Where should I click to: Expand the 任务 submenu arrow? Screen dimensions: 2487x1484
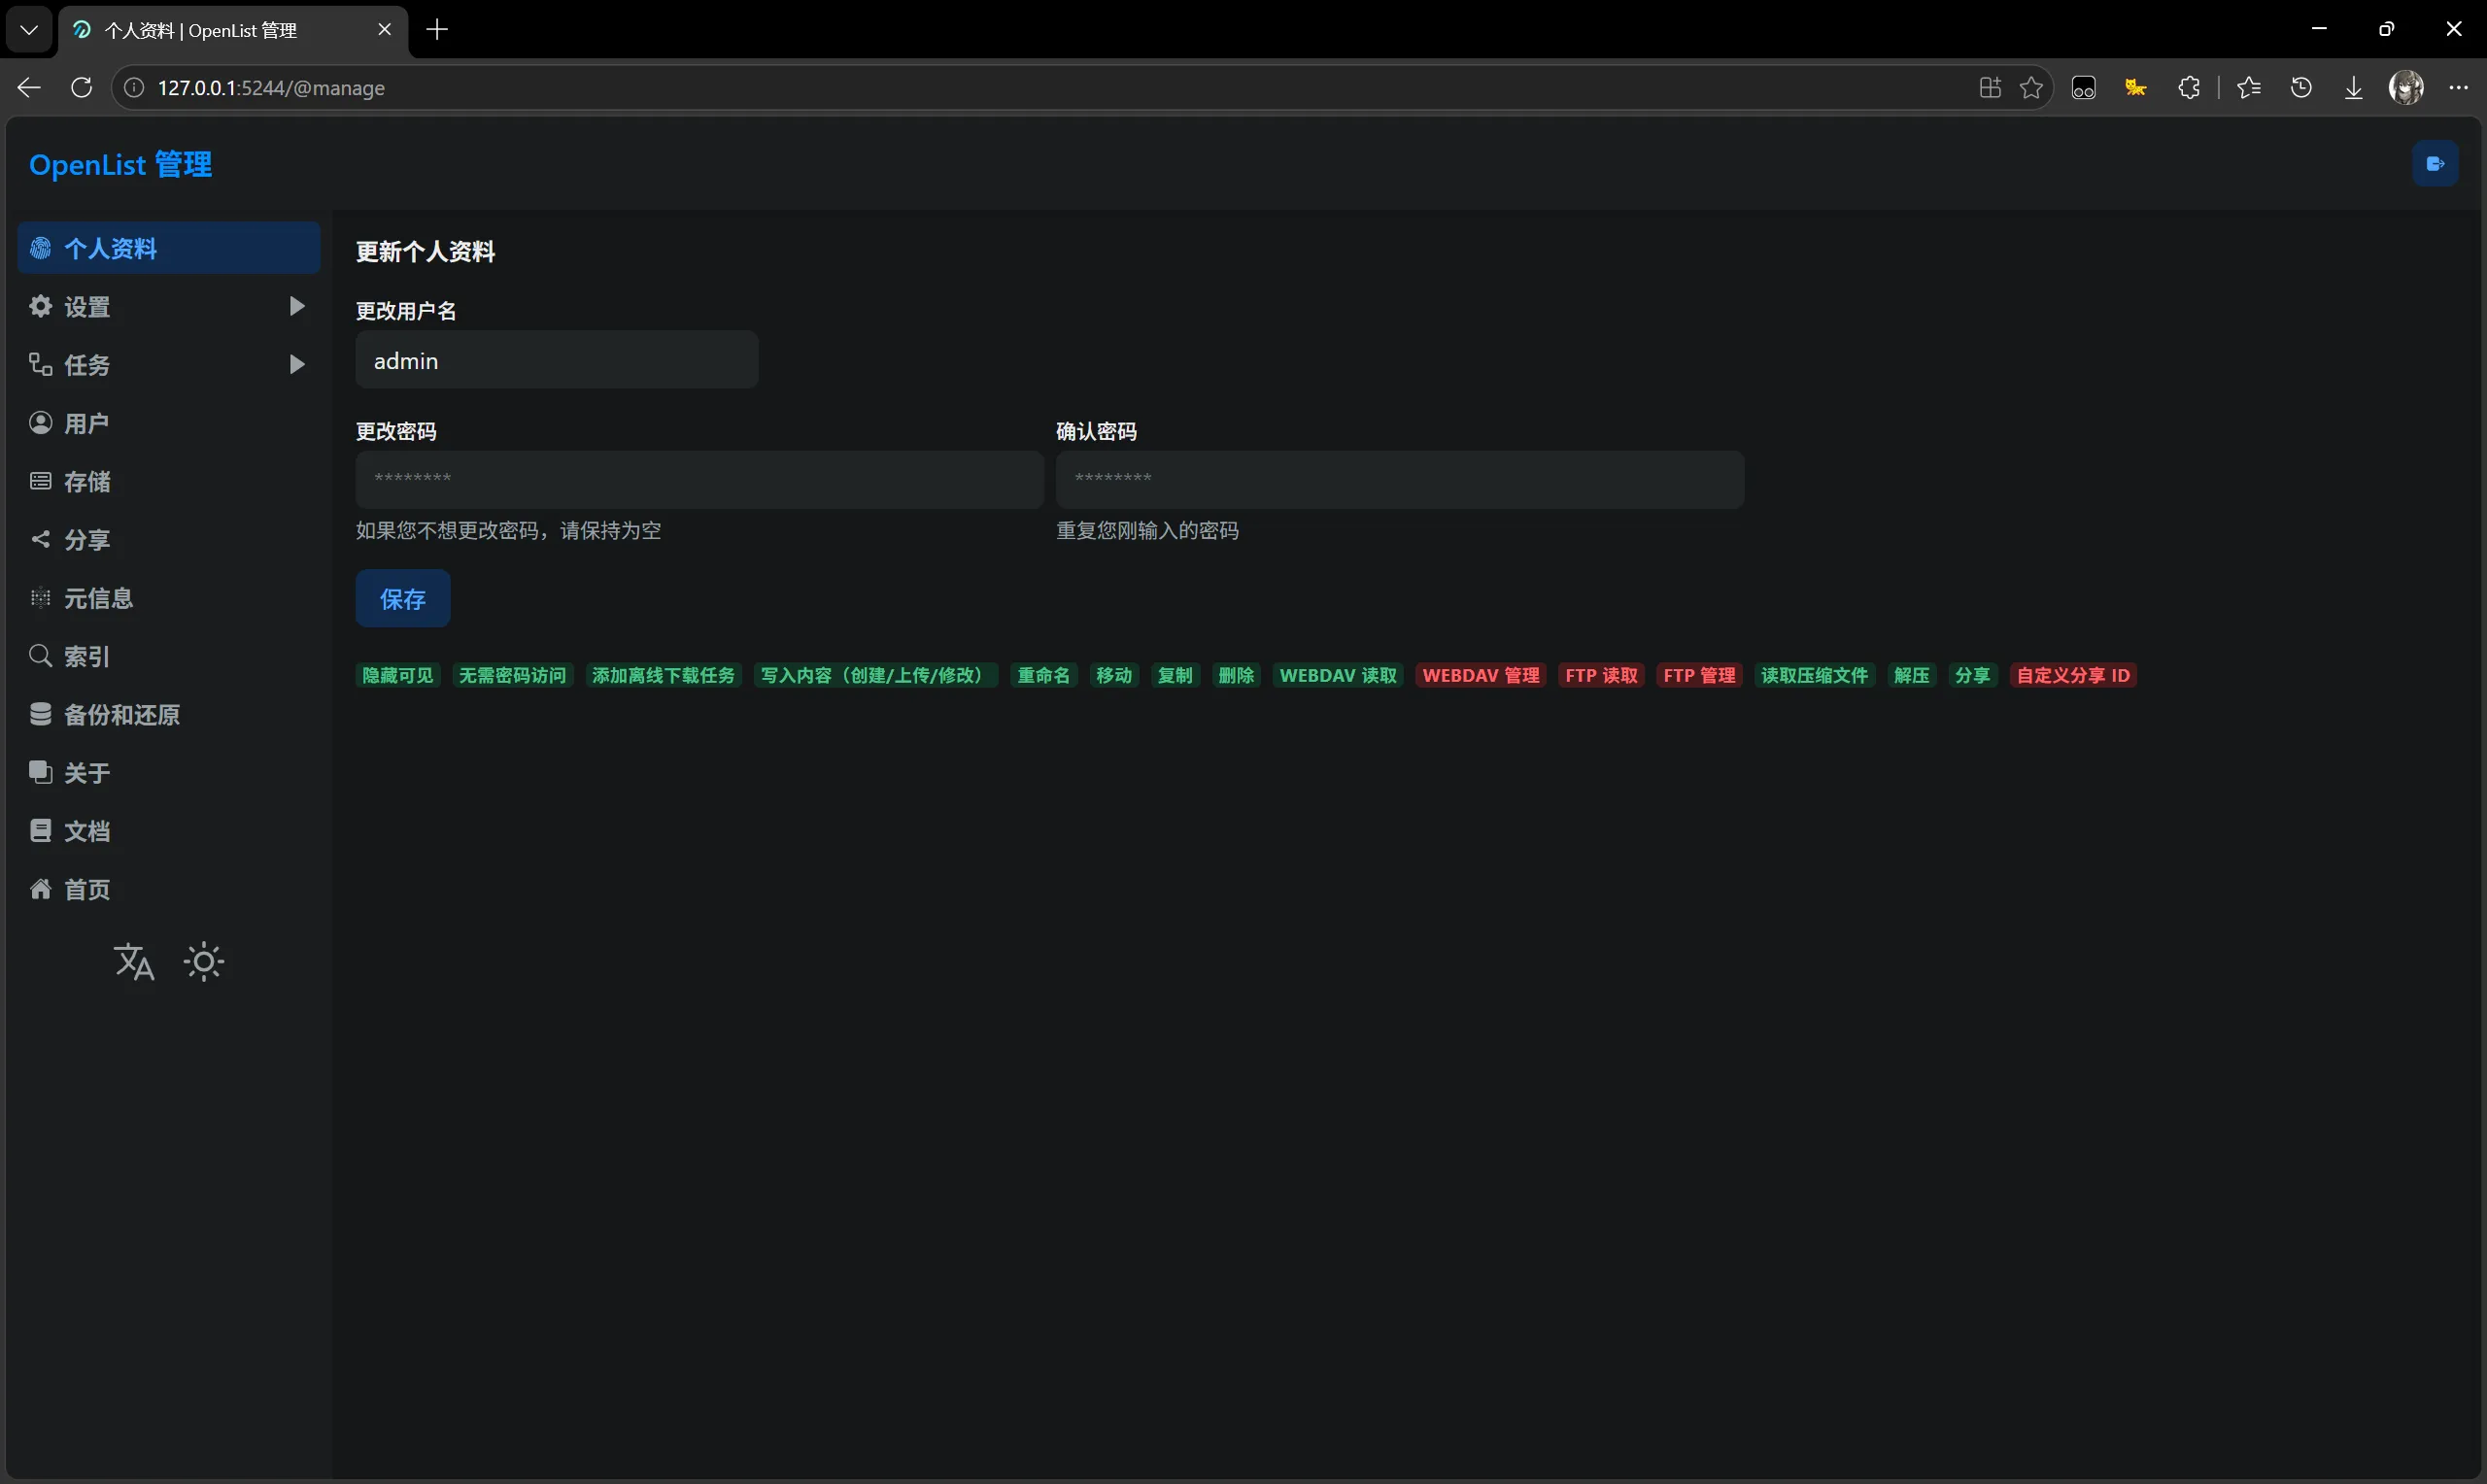point(296,364)
